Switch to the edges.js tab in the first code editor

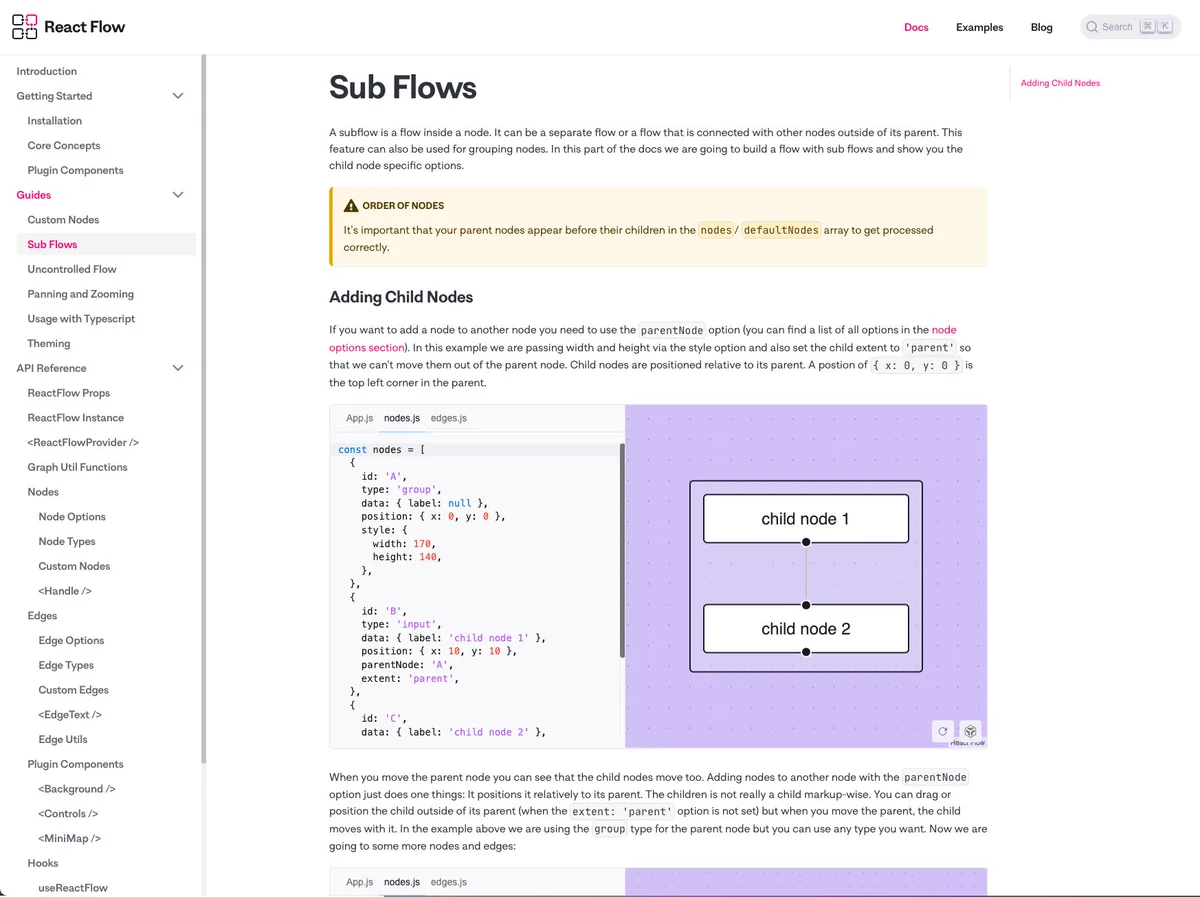[x=449, y=418]
